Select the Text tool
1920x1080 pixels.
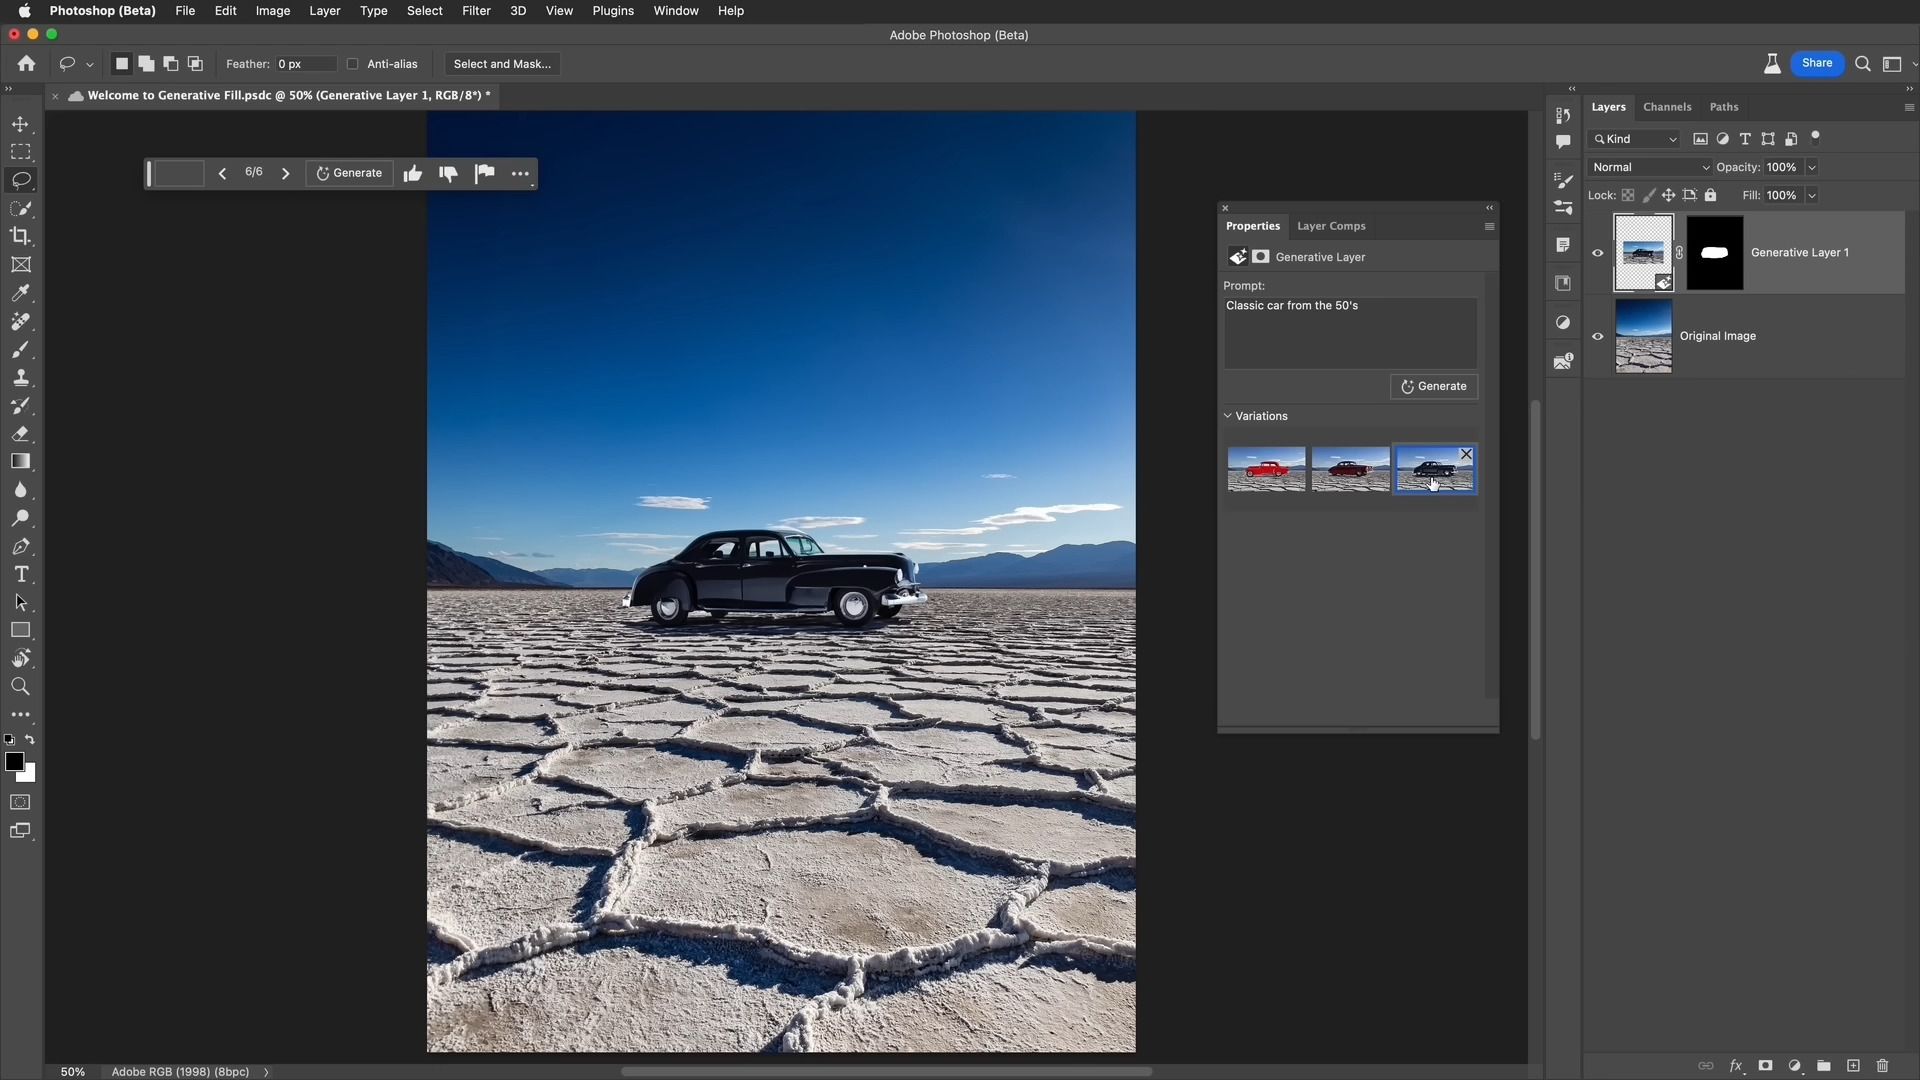[x=20, y=572]
